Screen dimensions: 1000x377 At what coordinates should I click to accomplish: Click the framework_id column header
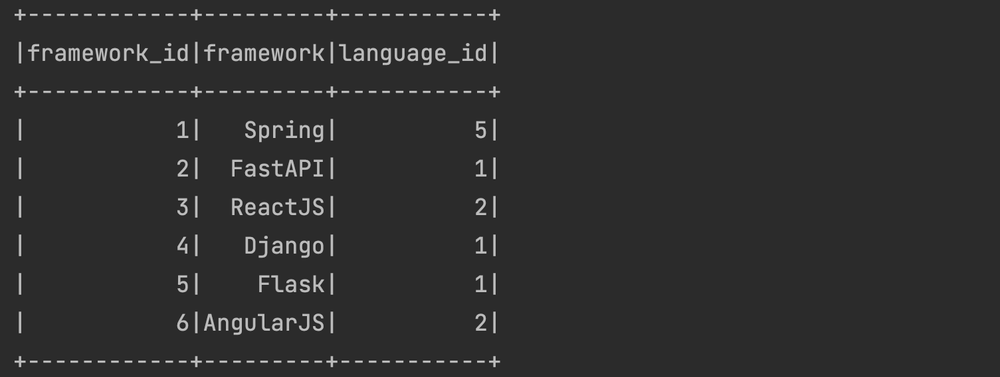(108, 54)
